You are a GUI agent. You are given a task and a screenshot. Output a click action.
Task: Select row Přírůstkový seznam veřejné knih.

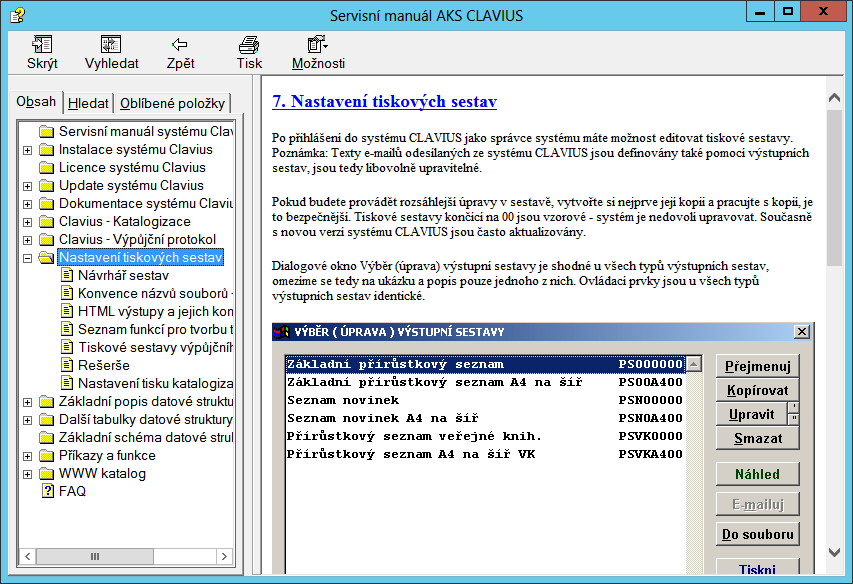485,436
